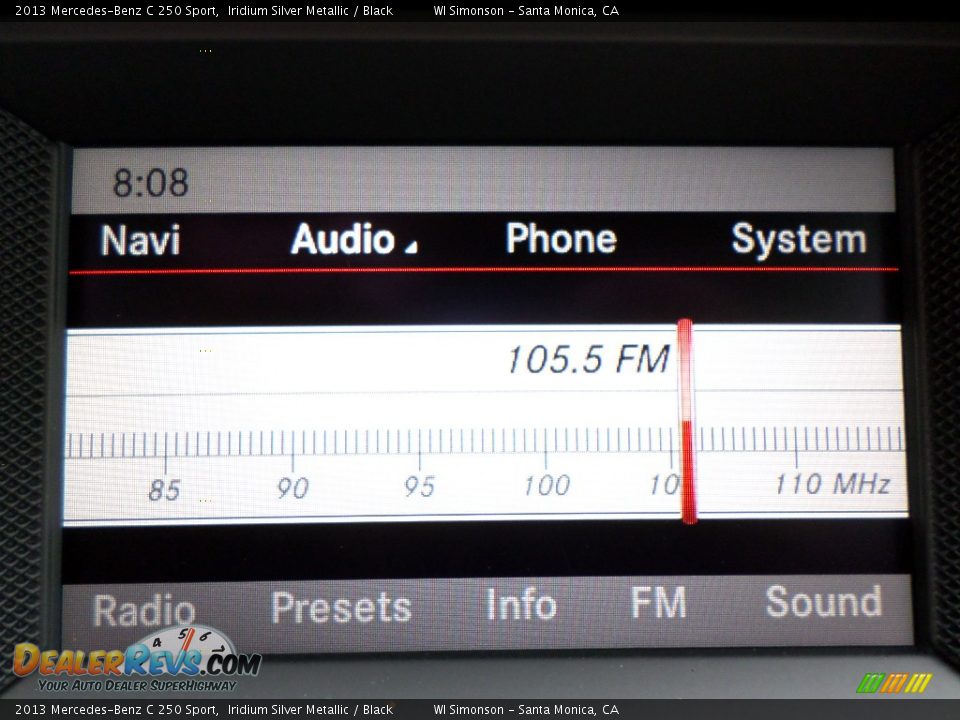Tune to the 95 mark on dial

click(x=419, y=486)
